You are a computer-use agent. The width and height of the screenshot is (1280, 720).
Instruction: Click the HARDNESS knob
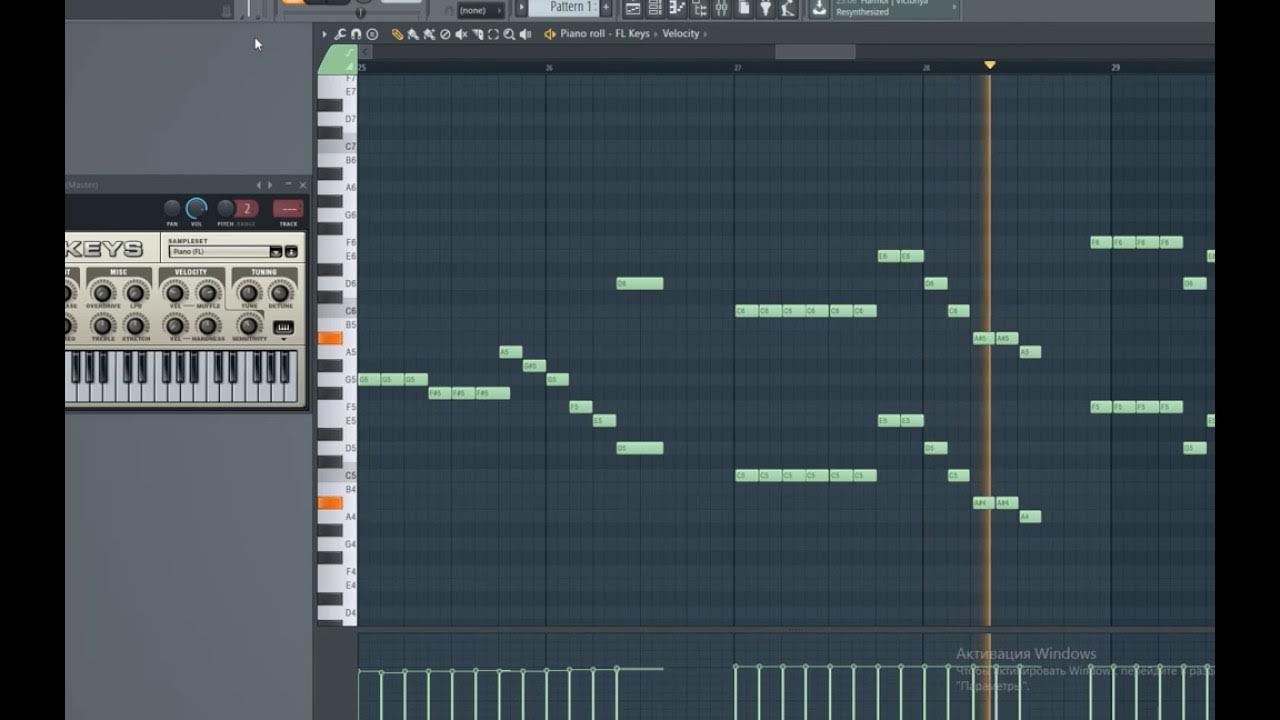tap(207, 326)
